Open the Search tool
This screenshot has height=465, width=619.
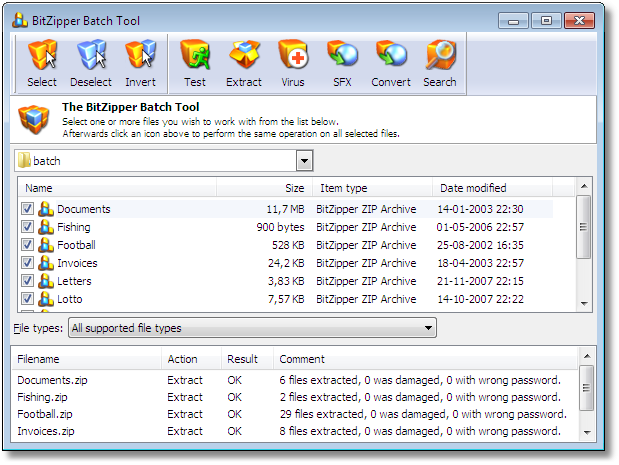(x=439, y=63)
